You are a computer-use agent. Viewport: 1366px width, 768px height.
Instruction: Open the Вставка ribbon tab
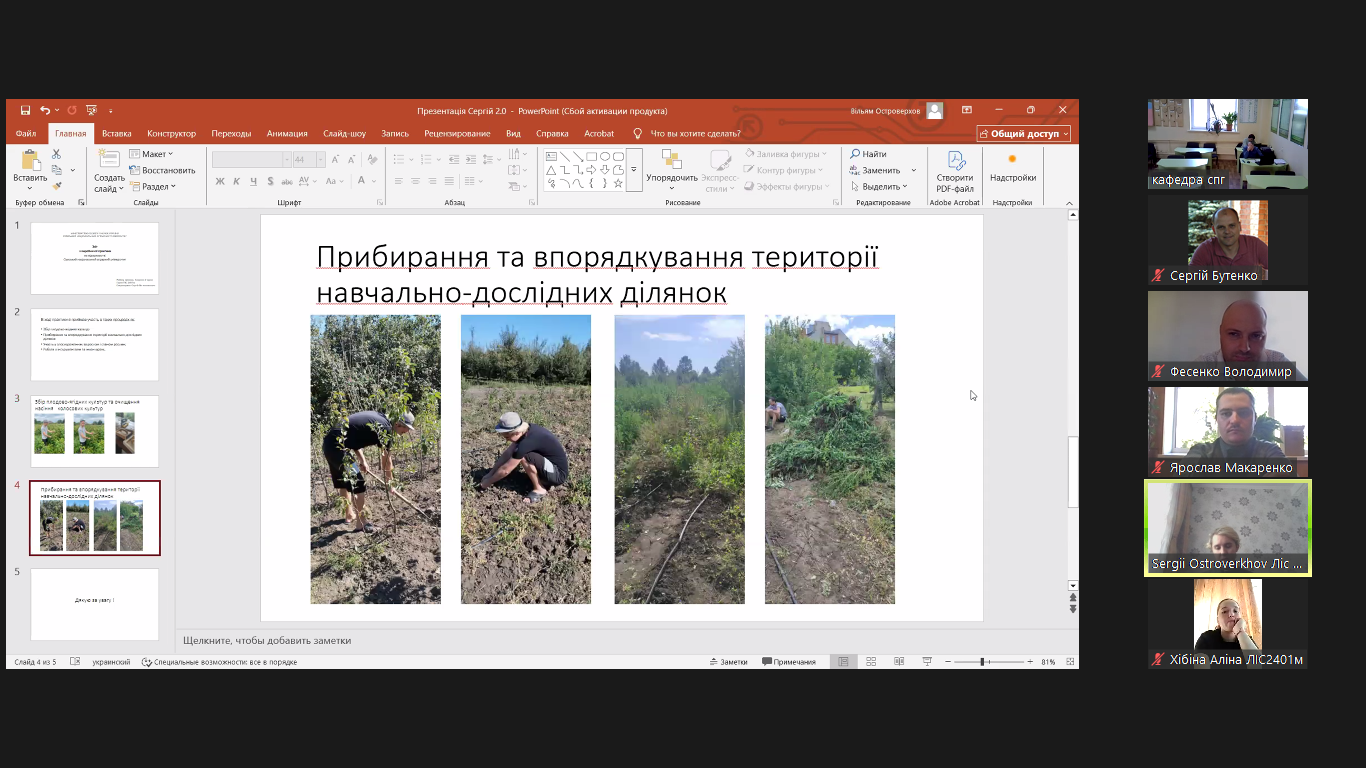[x=116, y=133]
